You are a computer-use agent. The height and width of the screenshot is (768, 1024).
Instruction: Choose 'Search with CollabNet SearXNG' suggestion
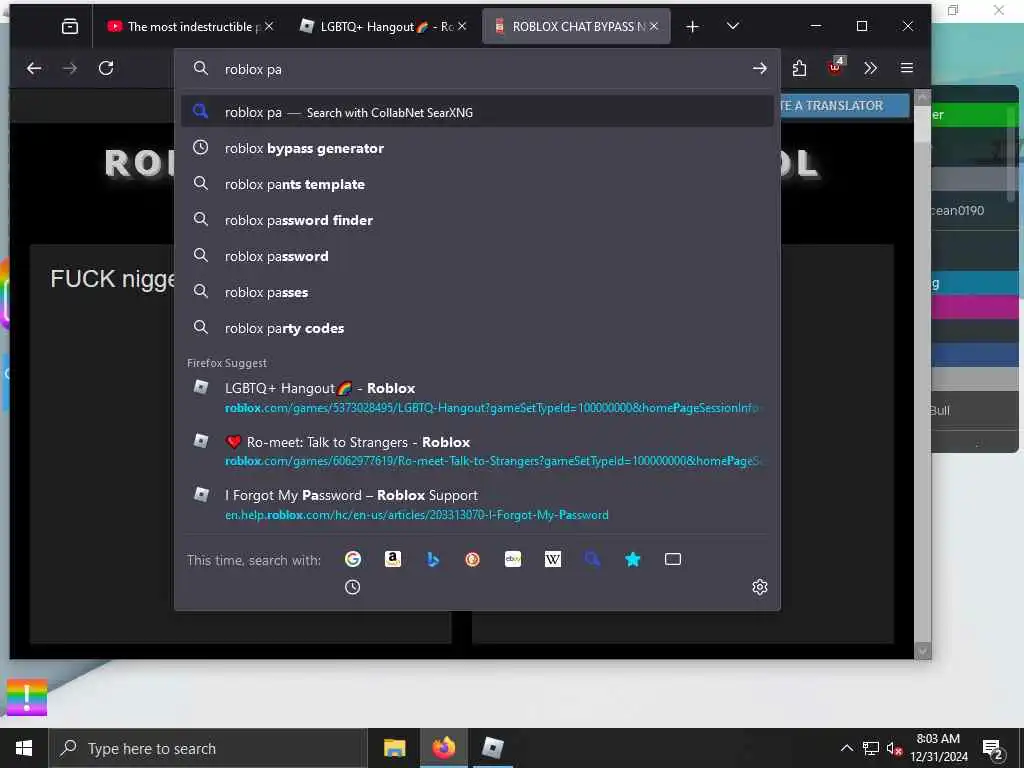click(477, 112)
